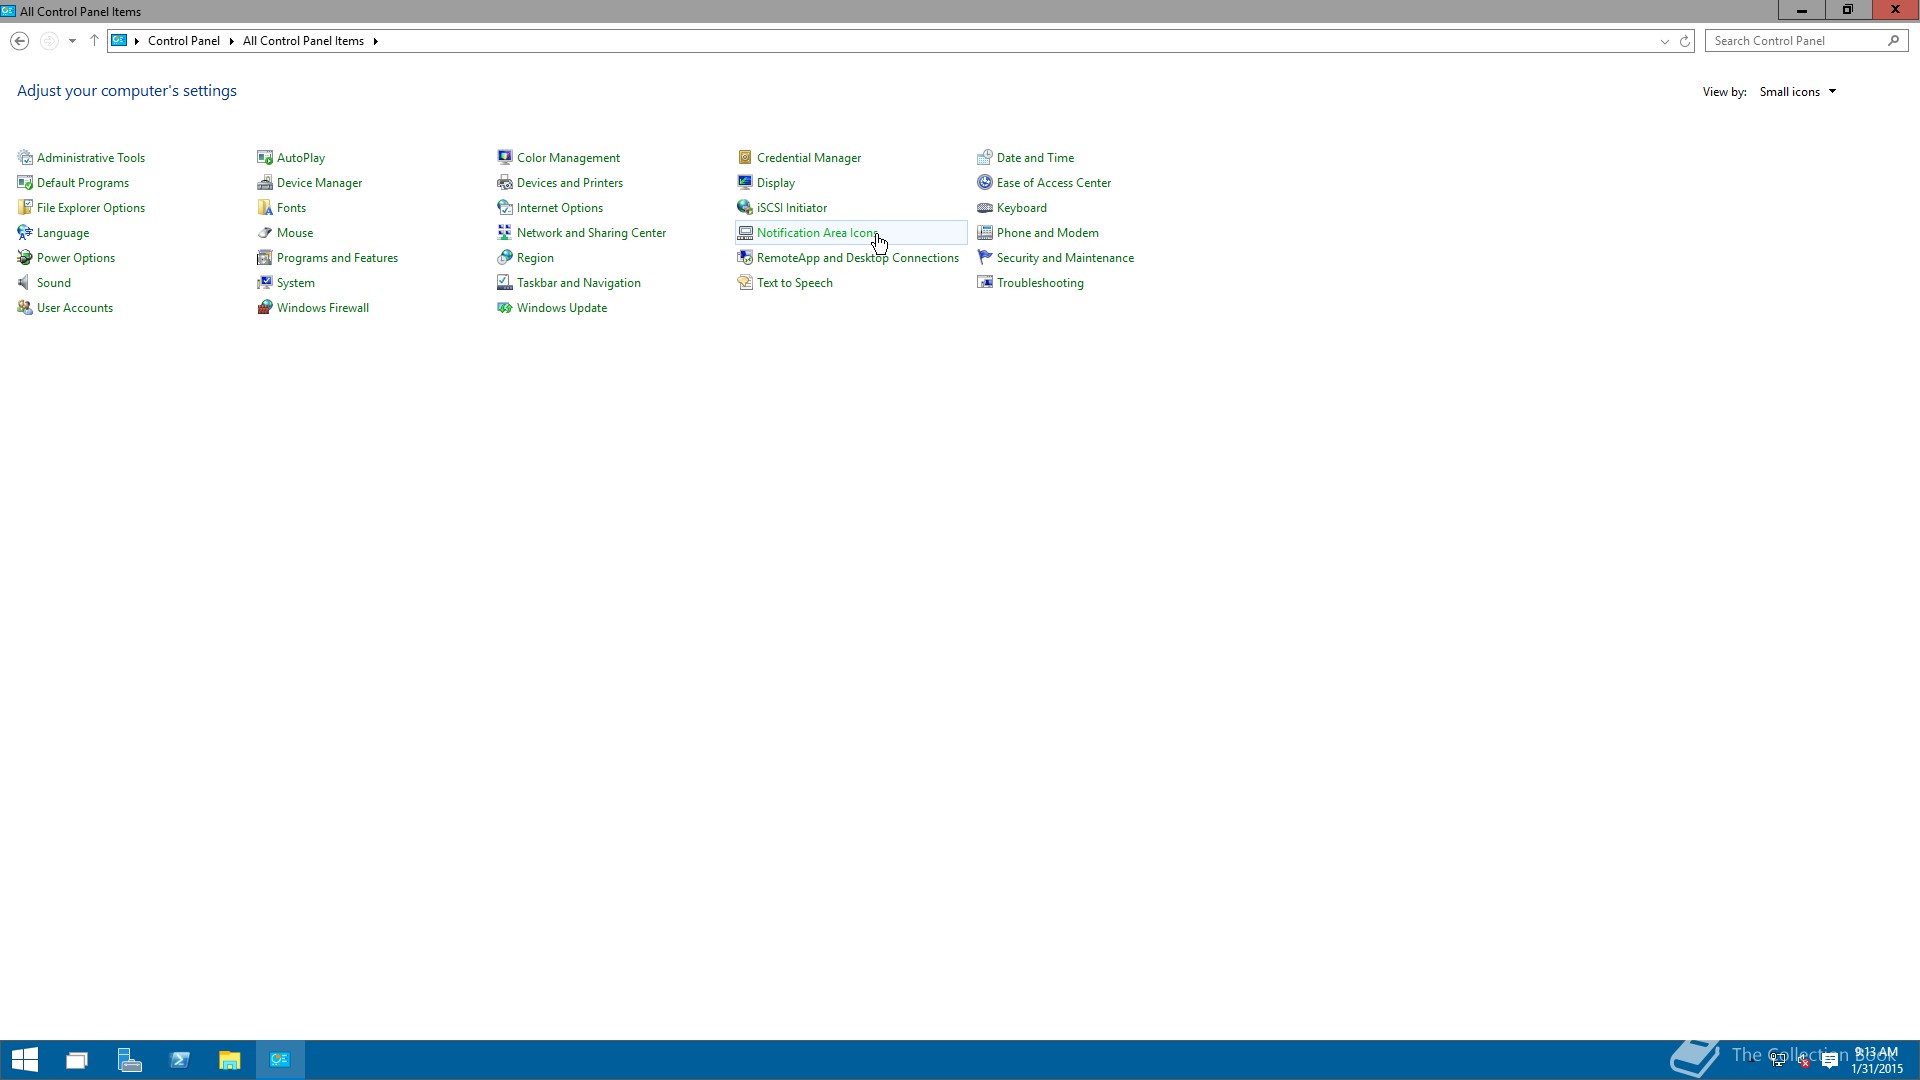Image resolution: width=1920 pixels, height=1080 pixels.
Task: Open recent locations dropdown arrow
Action: 72,41
